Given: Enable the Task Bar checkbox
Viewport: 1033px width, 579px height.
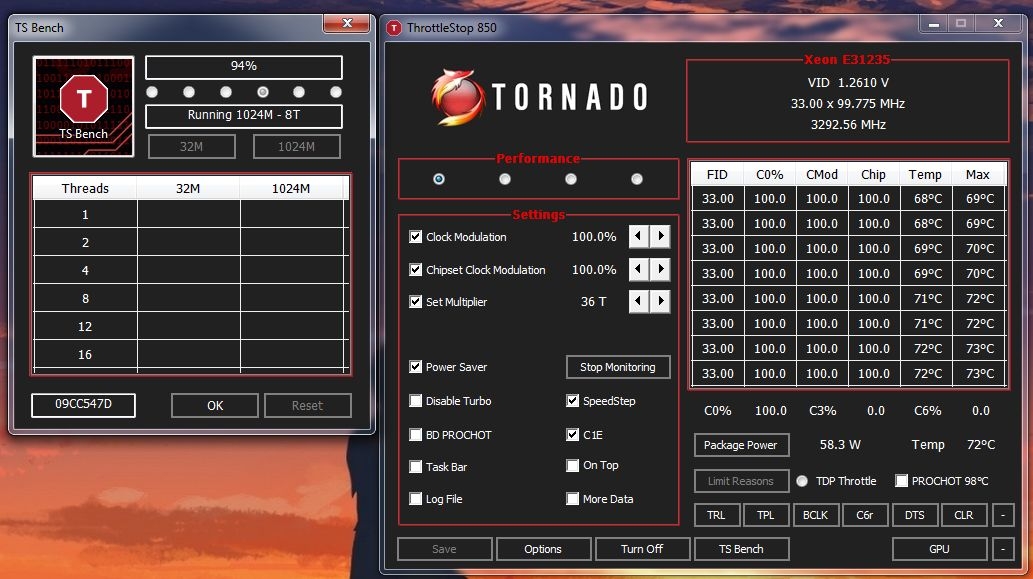Looking at the screenshot, I should 416,466.
